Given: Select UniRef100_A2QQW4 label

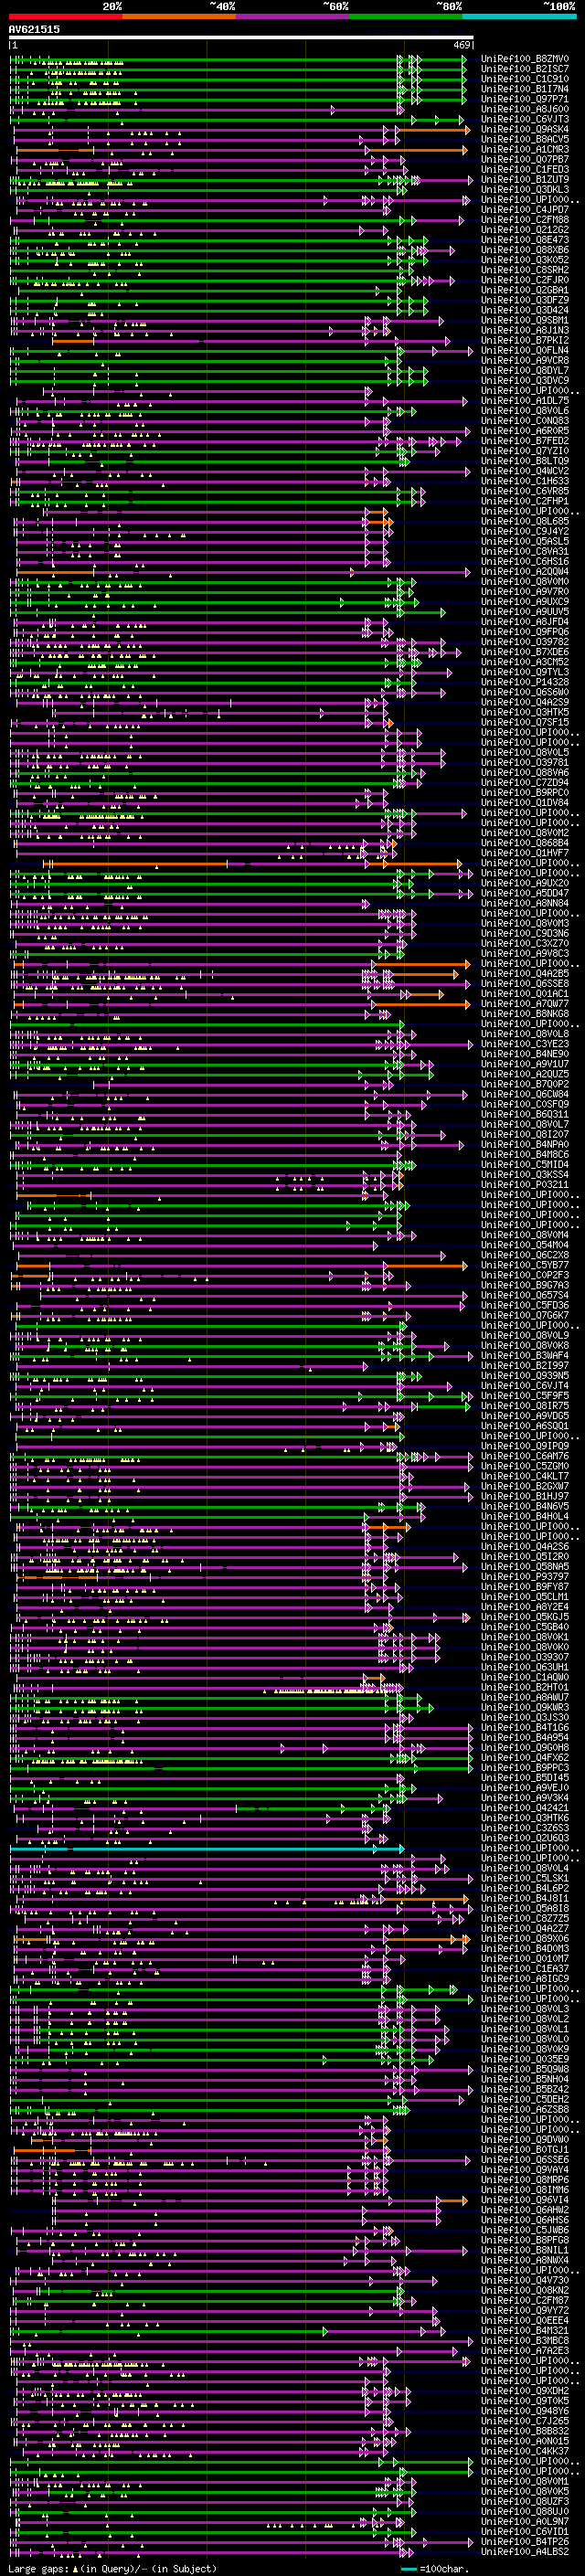Looking at the screenshot, I should pos(524,572).
